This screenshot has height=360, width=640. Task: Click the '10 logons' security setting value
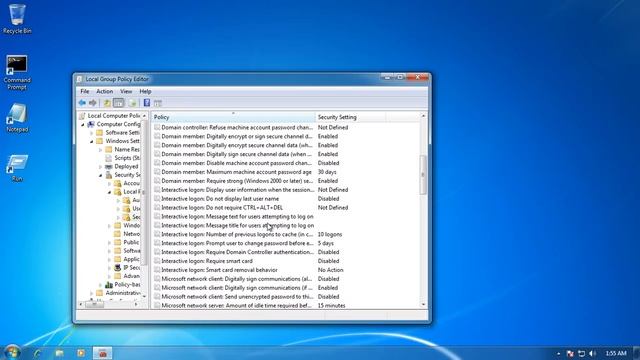pyautogui.click(x=330, y=235)
